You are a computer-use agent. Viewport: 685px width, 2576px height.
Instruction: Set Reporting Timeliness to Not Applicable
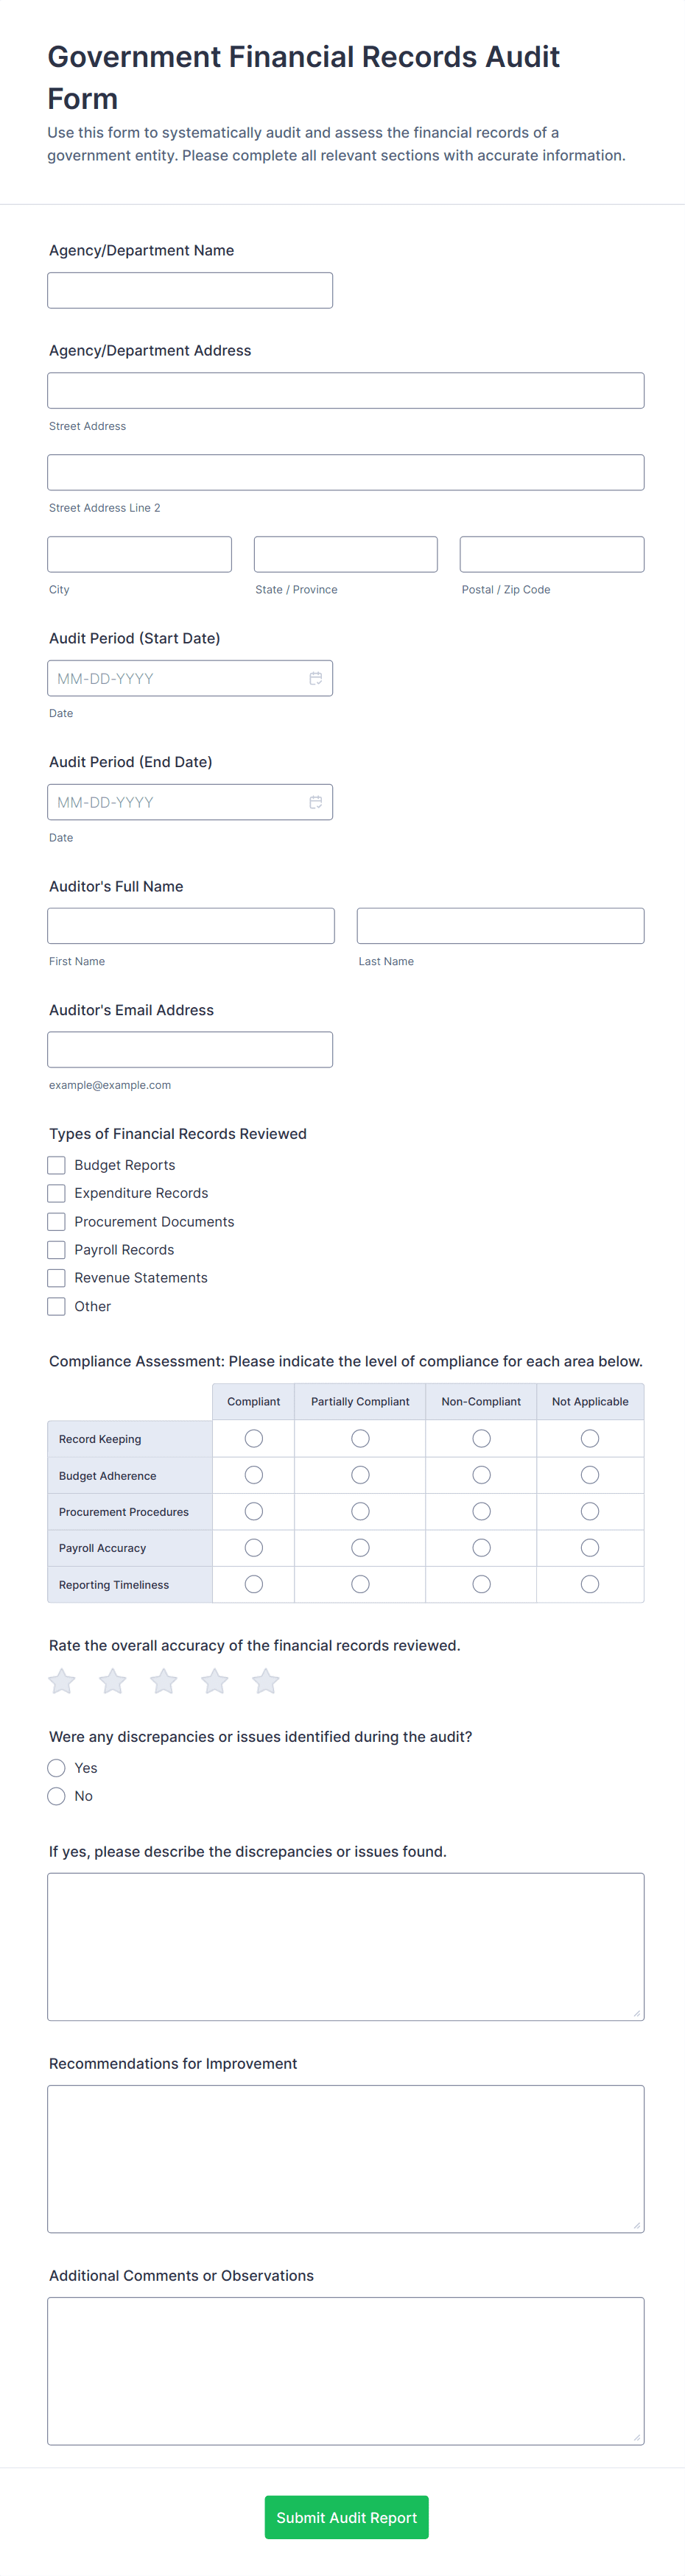click(x=590, y=1584)
